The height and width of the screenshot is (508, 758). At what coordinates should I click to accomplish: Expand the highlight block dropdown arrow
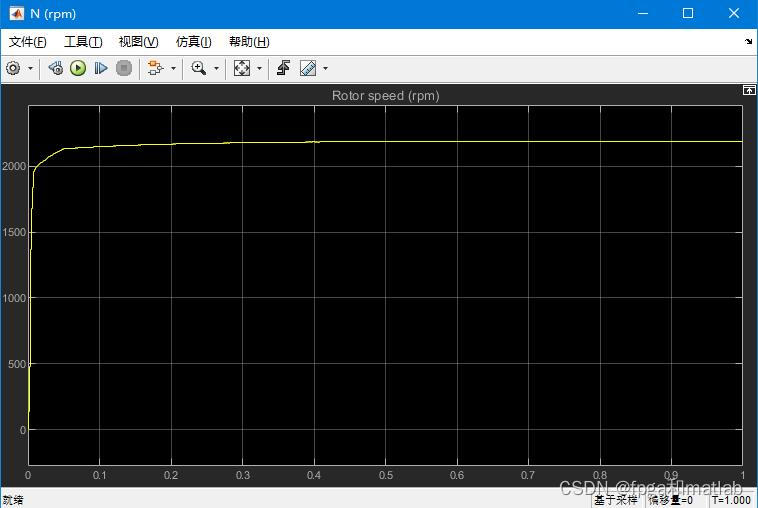pyautogui.click(x=173, y=68)
